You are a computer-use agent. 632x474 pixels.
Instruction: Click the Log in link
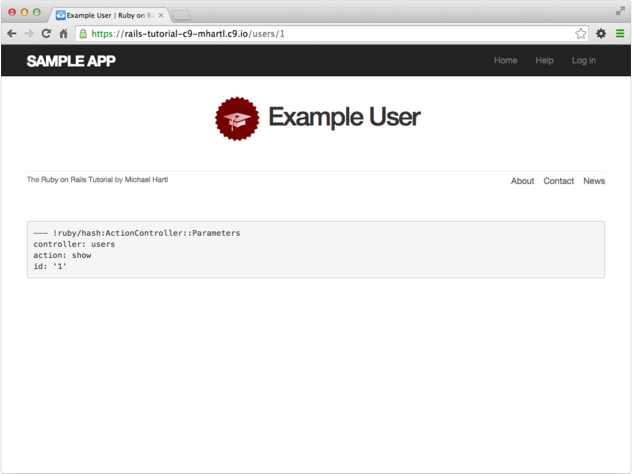point(583,61)
